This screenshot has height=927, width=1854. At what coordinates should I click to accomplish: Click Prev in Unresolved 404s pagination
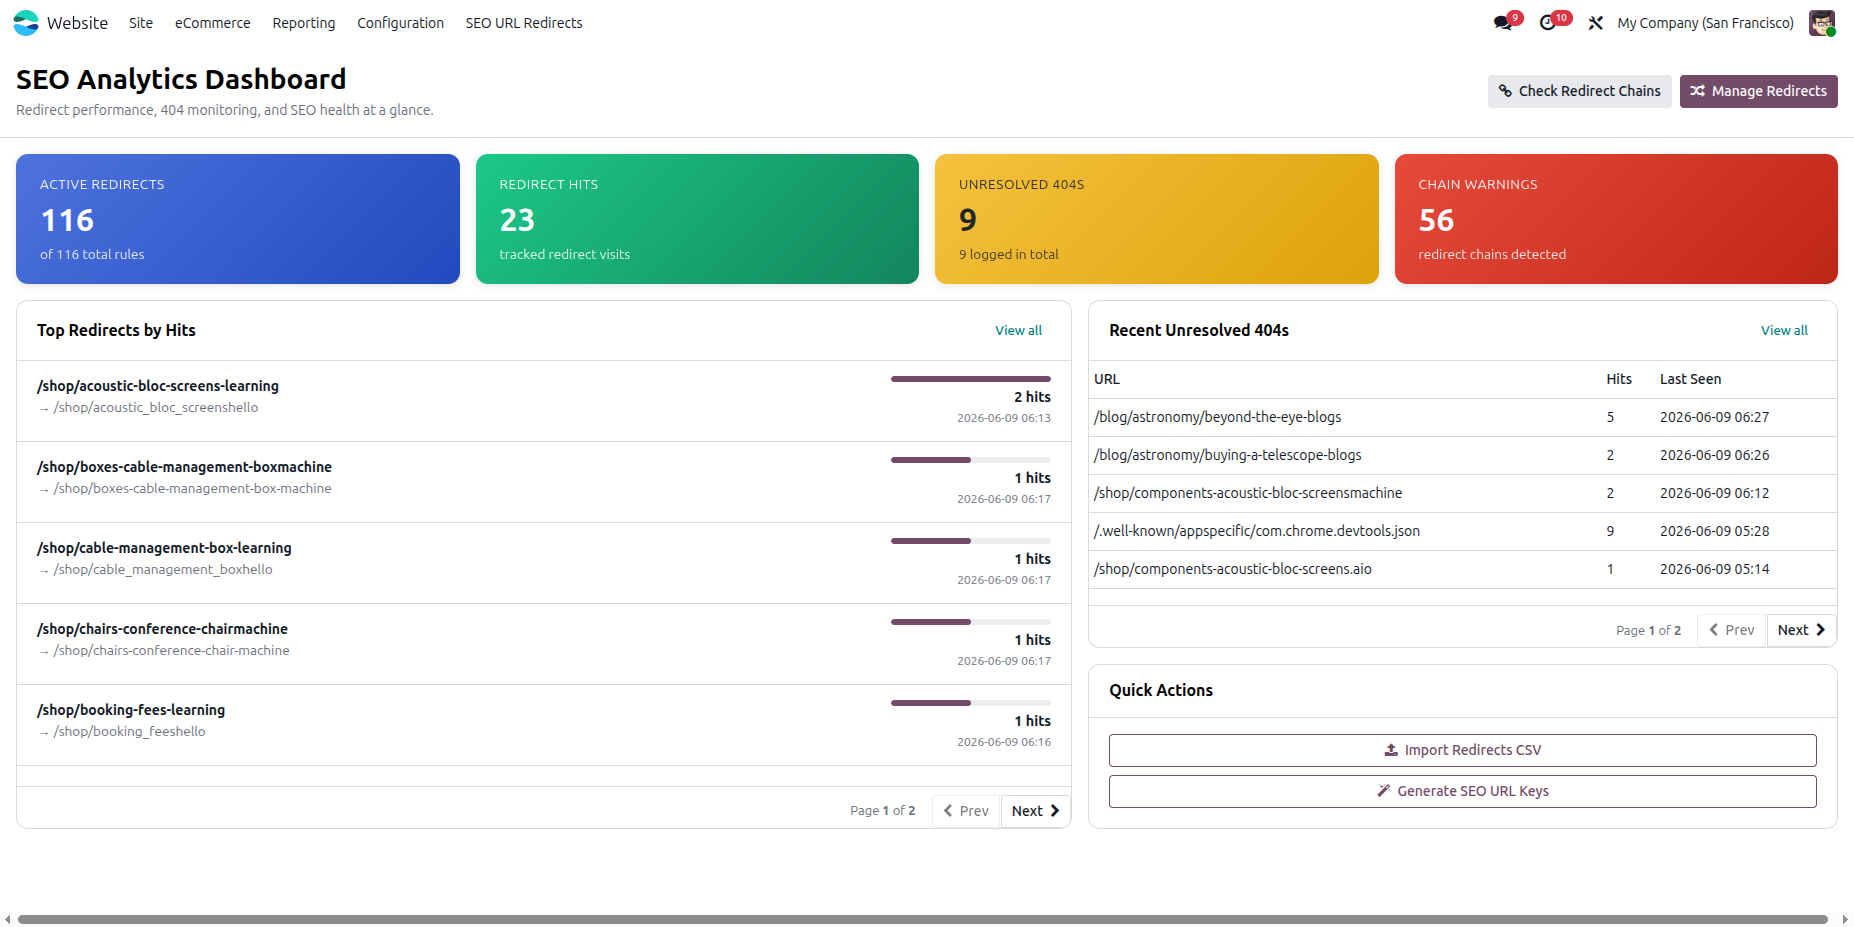click(1732, 630)
